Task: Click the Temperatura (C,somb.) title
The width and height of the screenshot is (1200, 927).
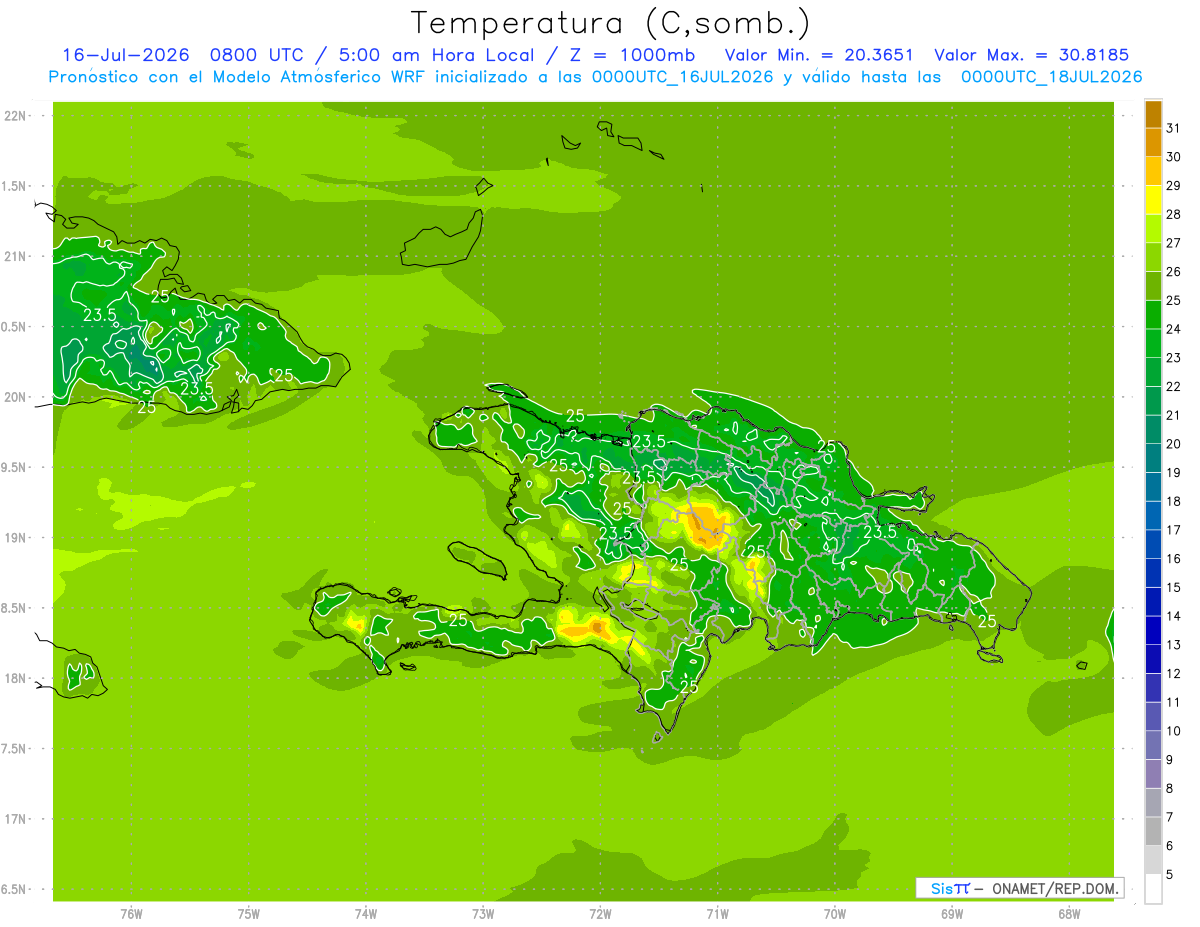Action: [x=611, y=23]
